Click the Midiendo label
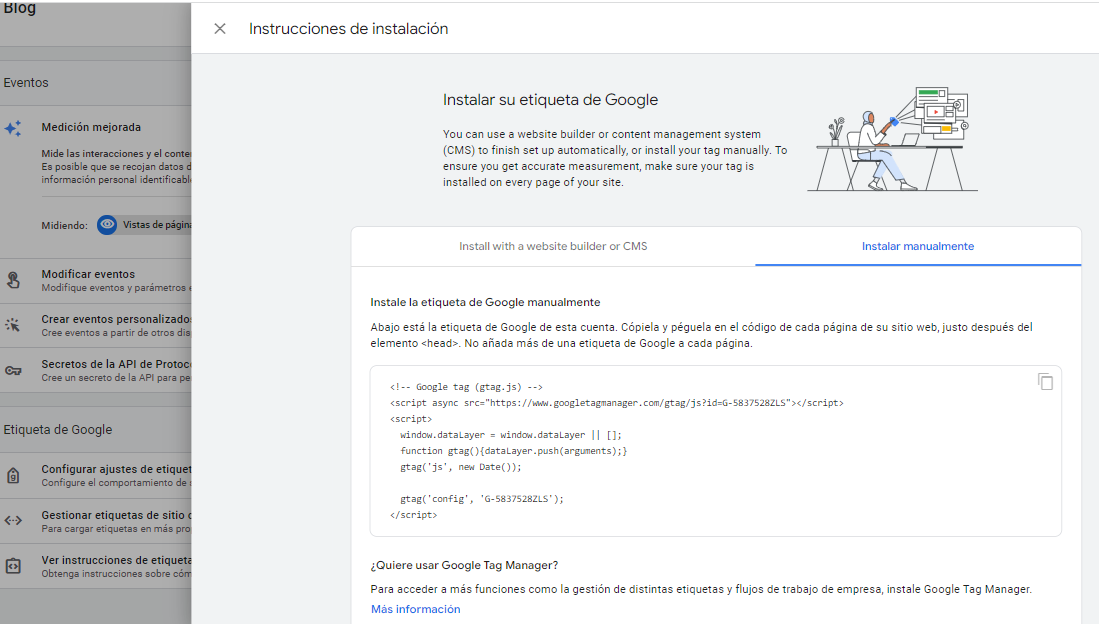 [64, 226]
